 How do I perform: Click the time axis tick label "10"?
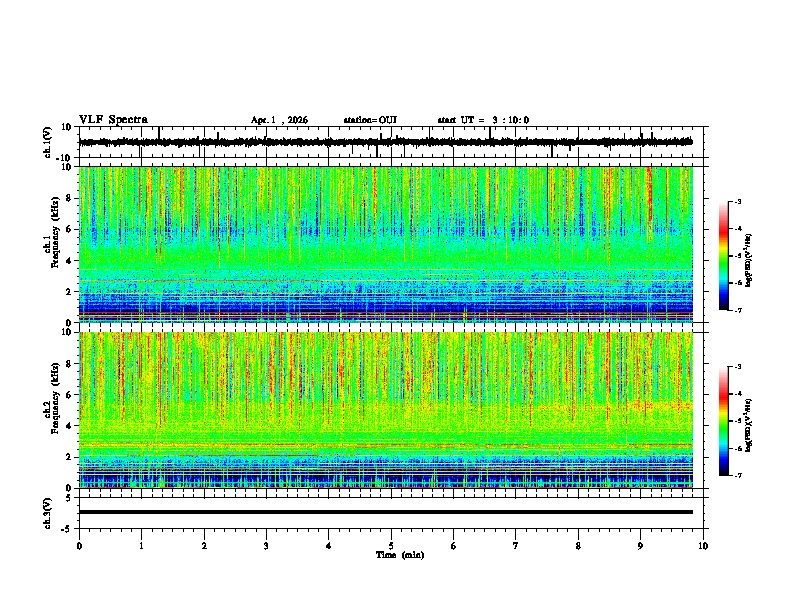[x=703, y=546]
